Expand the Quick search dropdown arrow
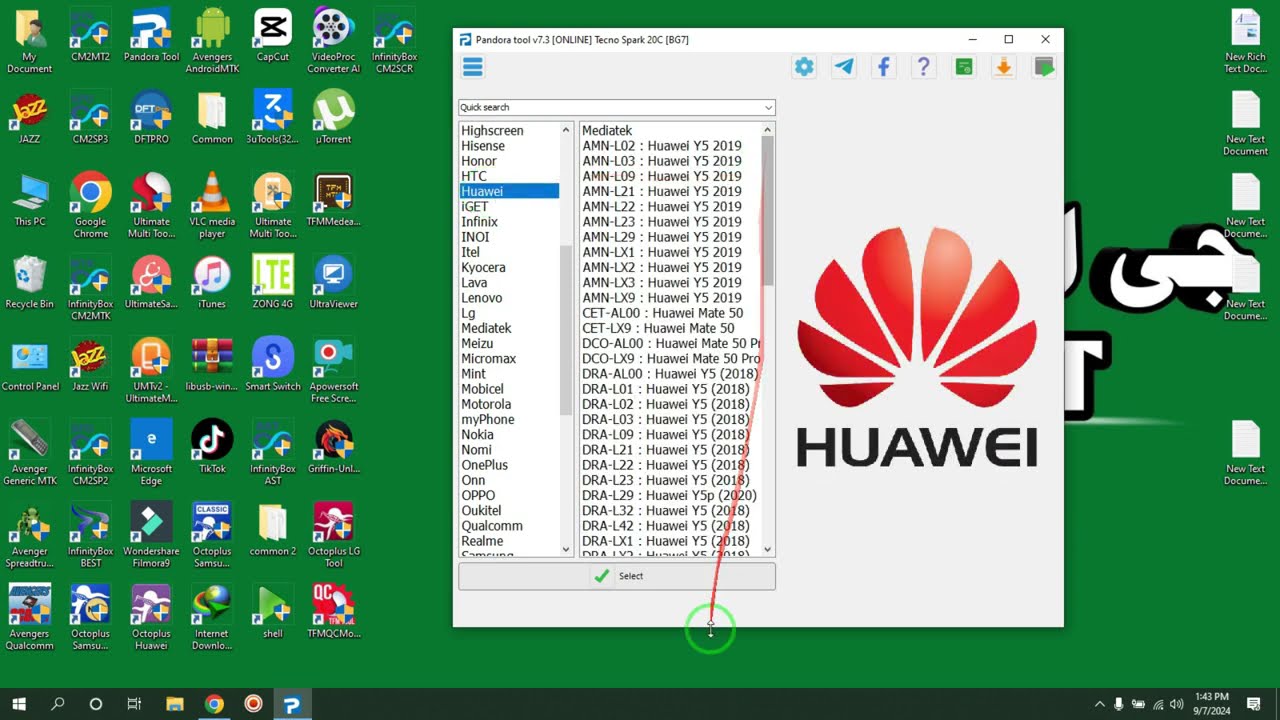 pyautogui.click(x=768, y=108)
